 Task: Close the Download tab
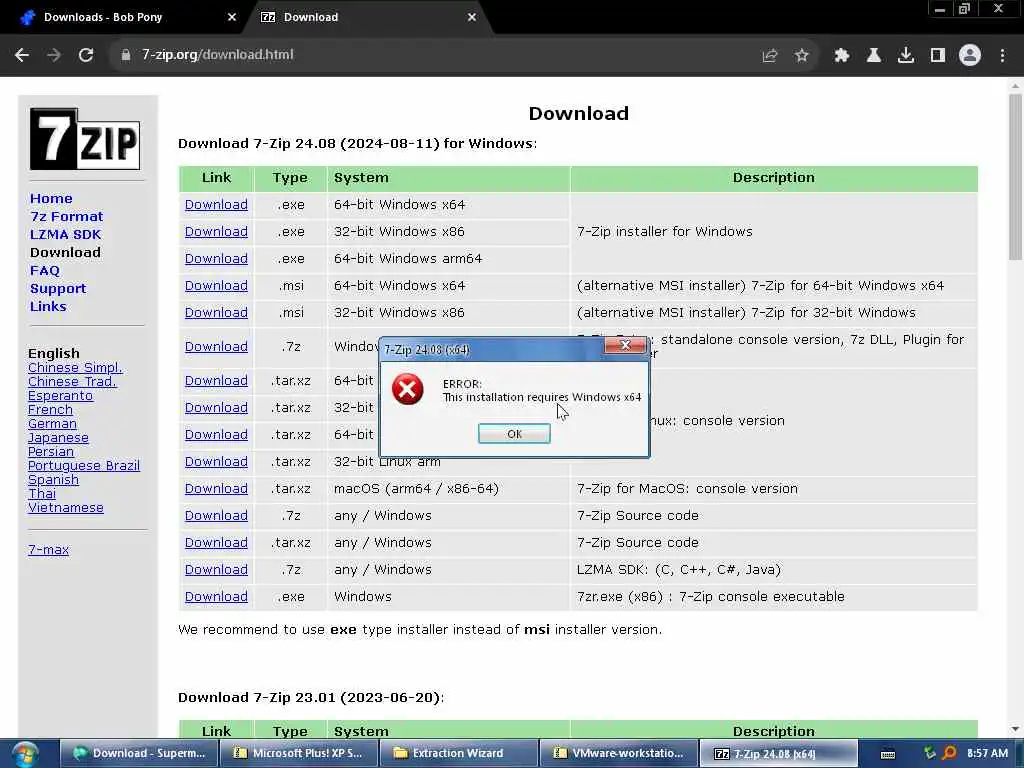pyautogui.click(x=472, y=17)
